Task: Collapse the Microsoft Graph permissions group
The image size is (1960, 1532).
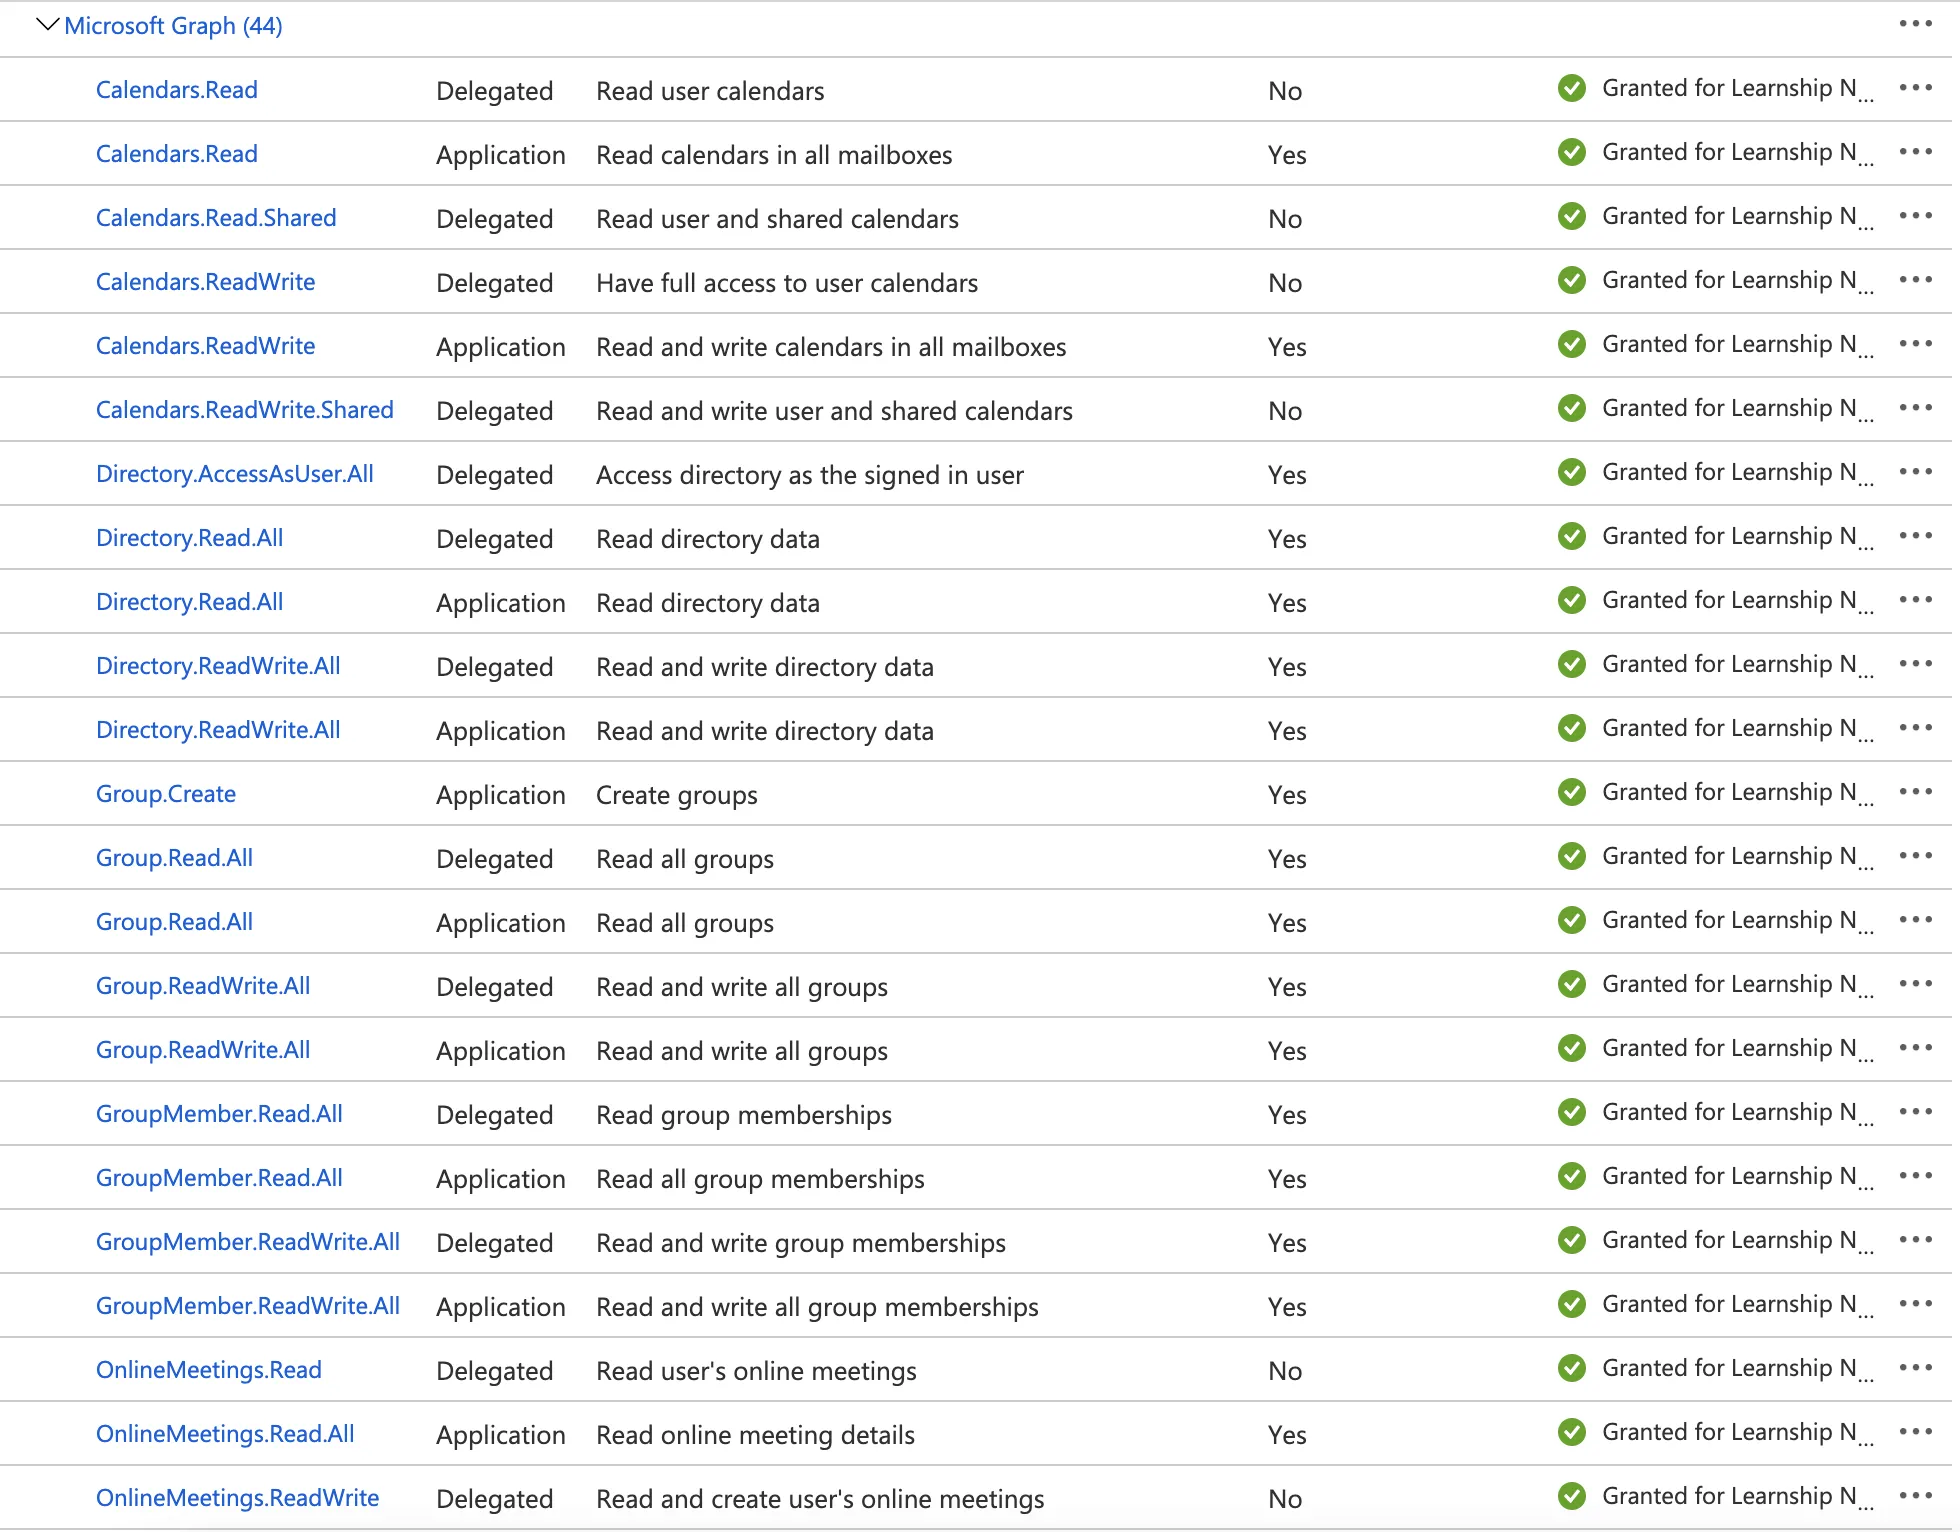Action: 47,25
